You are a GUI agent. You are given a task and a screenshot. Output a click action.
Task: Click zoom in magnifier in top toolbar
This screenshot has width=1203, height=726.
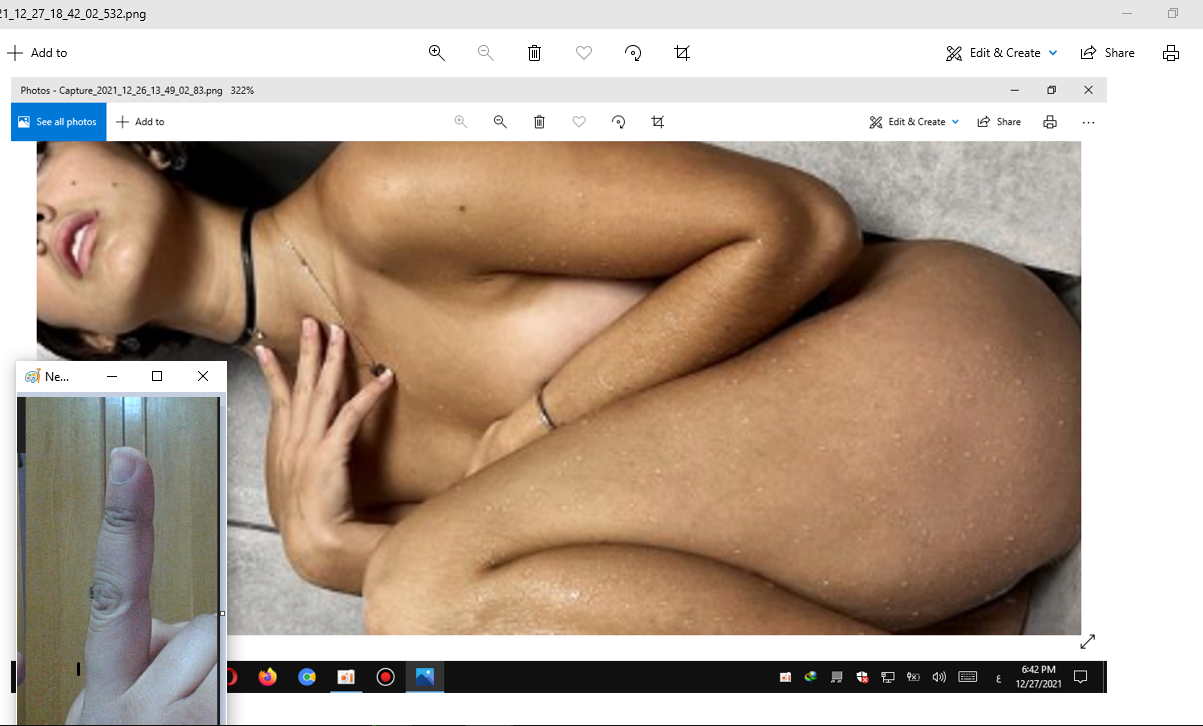pos(436,53)
